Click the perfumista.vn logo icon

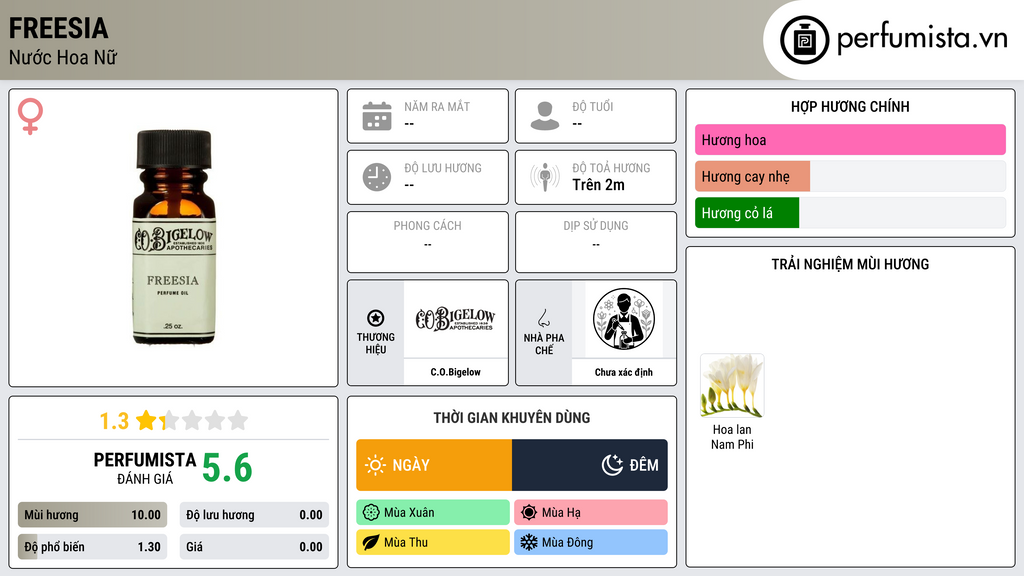804,40
